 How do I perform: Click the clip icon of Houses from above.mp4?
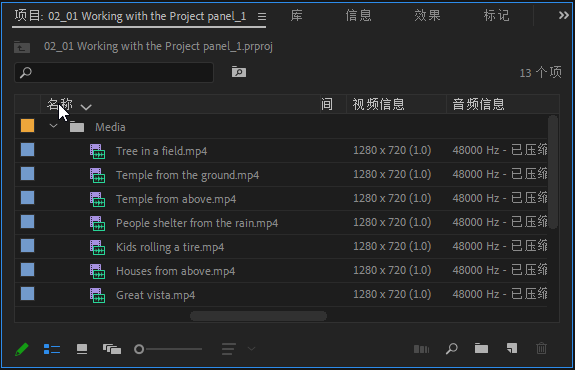pyautogui.click(x=98, y=271)
